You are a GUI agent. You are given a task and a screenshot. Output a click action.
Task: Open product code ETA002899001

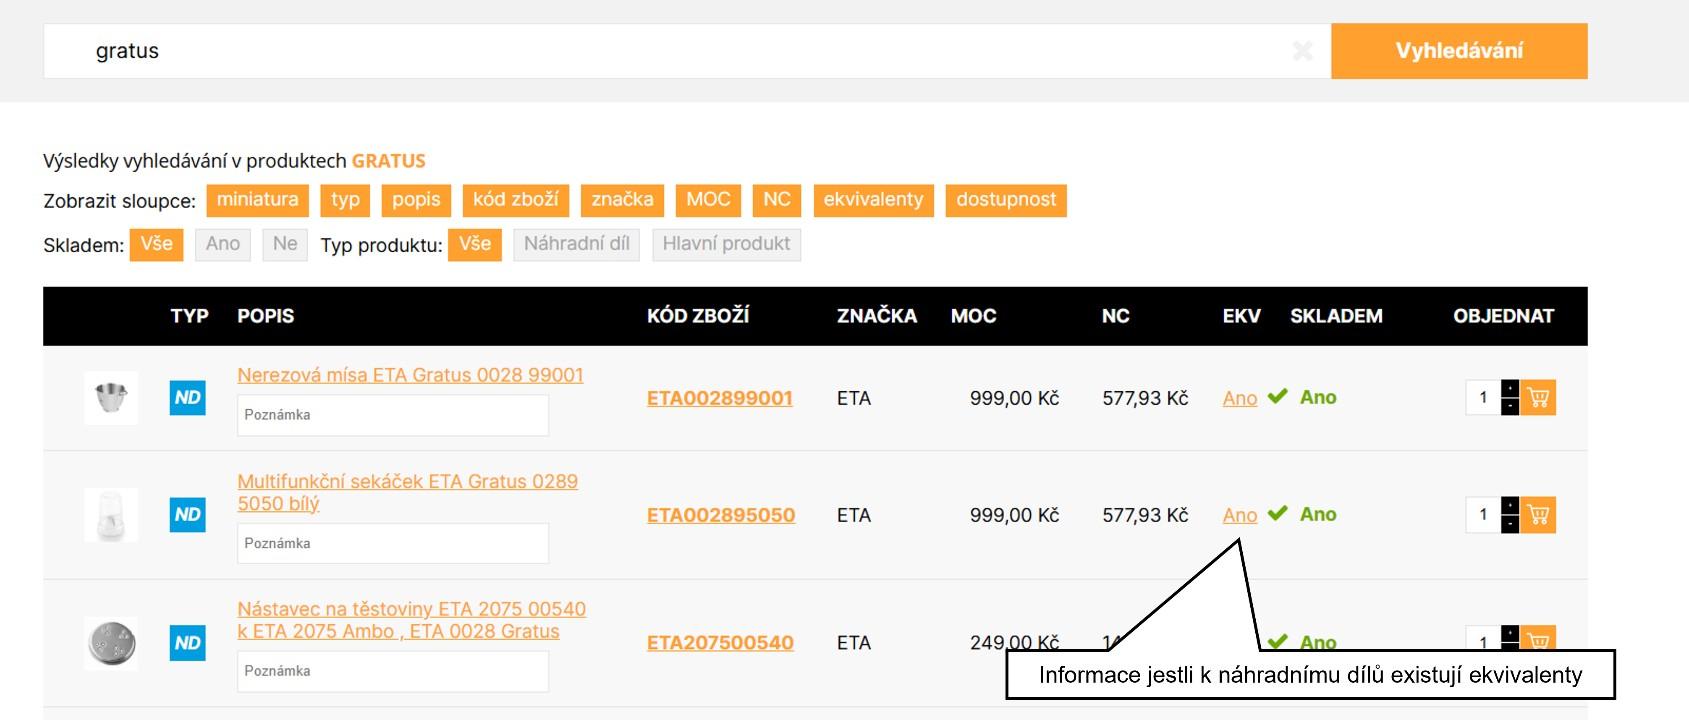pyautogui.click(x=720, y=398)
